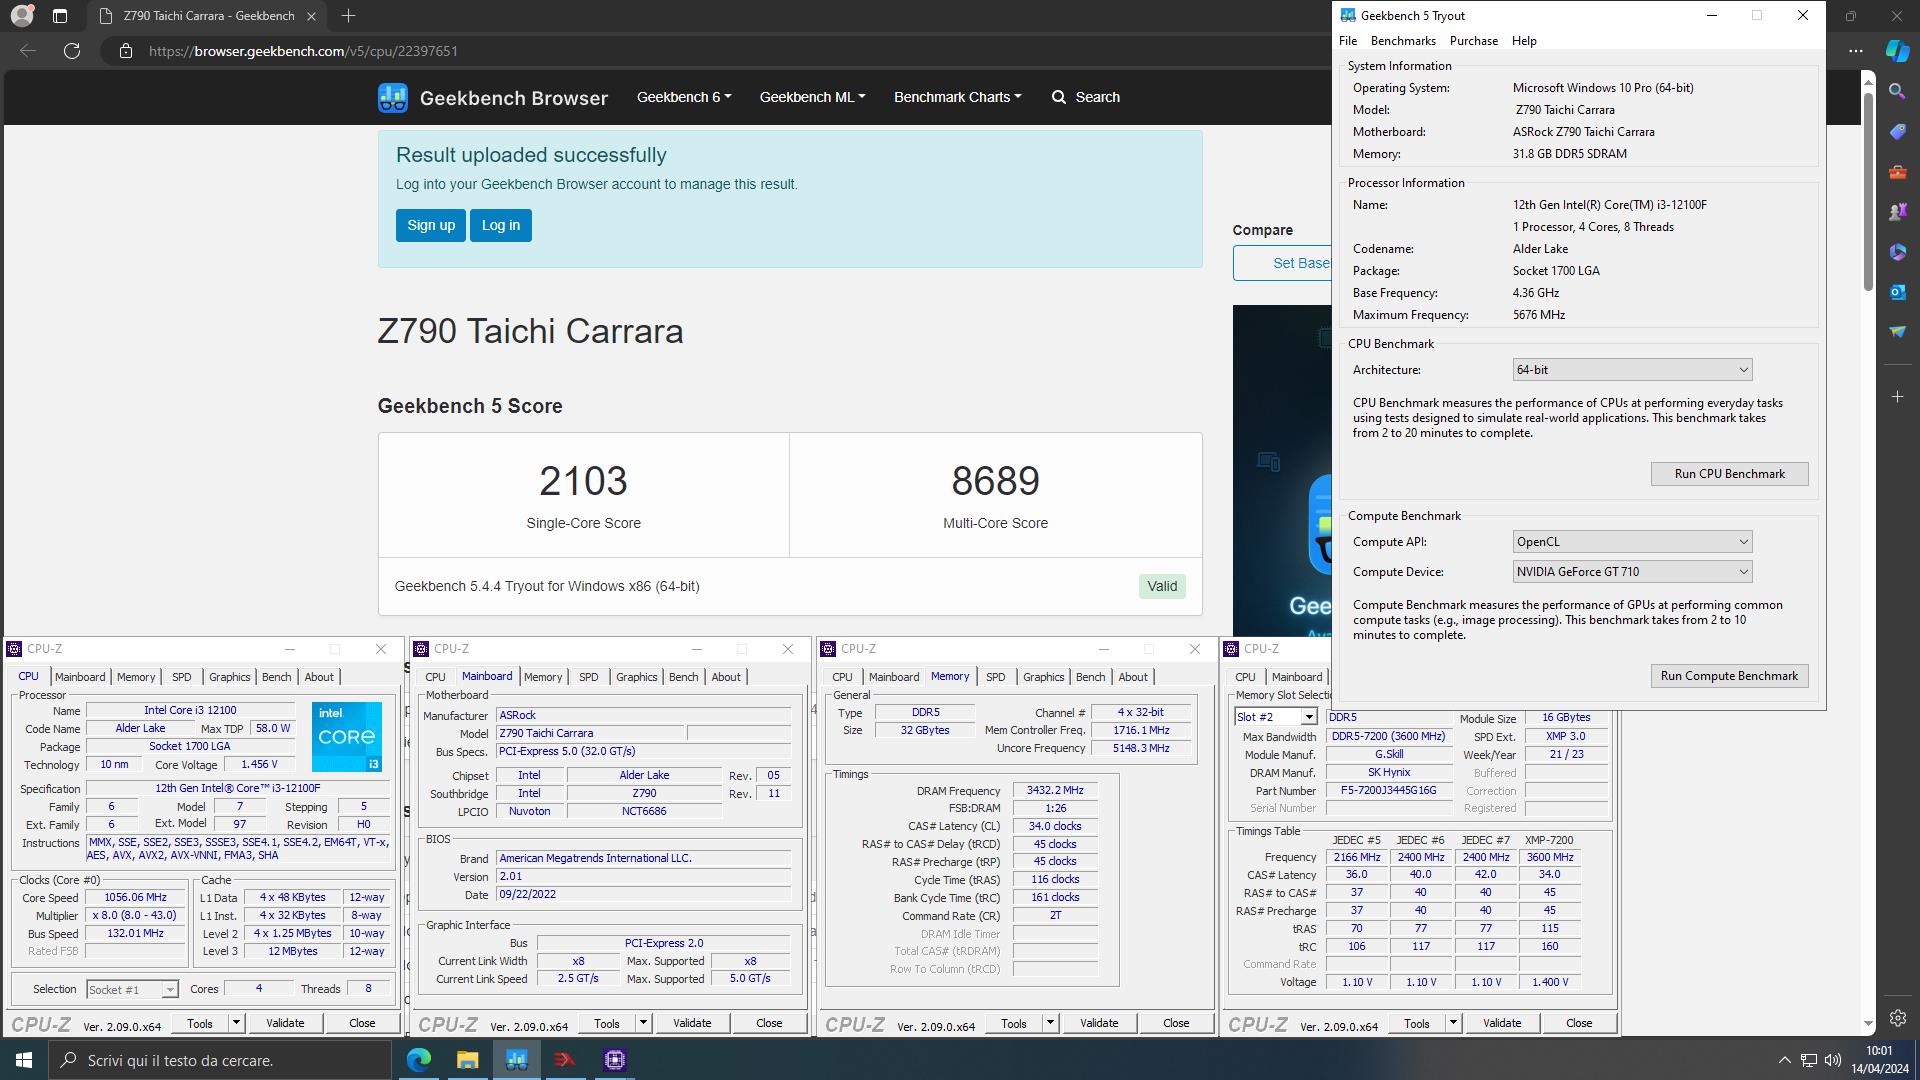Click the single-core score 2103
Image resolution: width=1920 pixels, height=1080 pixels.
[x=583, y=481]
